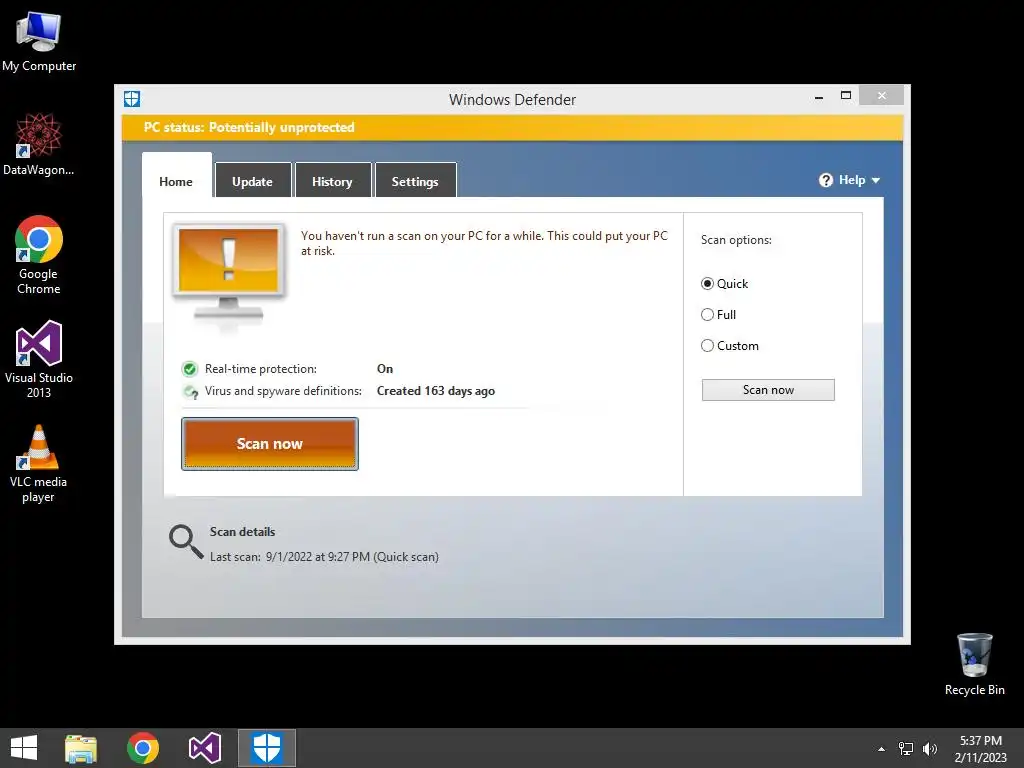Open the Windows Start button
1024x768 pixels.
(x=24, y=748)
